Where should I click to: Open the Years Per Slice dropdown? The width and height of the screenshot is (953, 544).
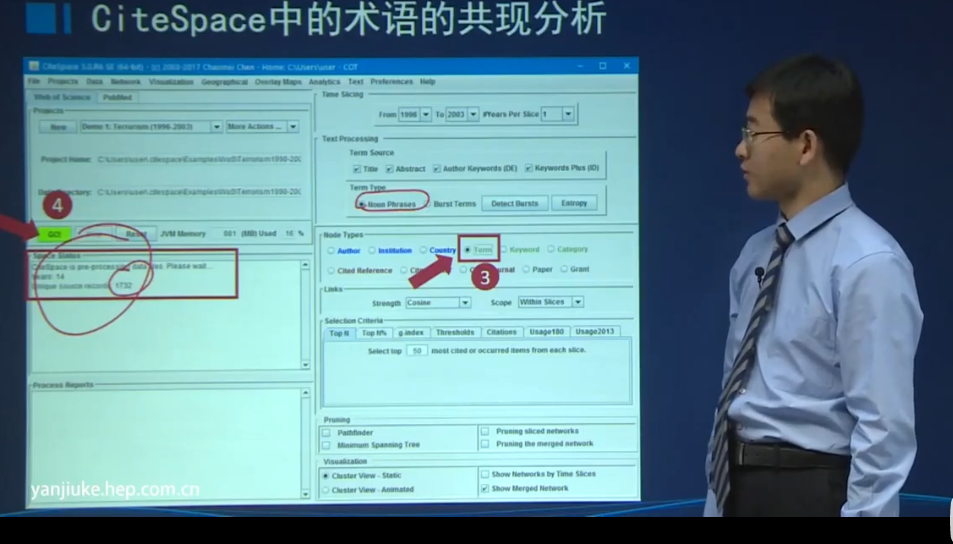[x=568, y=114]
